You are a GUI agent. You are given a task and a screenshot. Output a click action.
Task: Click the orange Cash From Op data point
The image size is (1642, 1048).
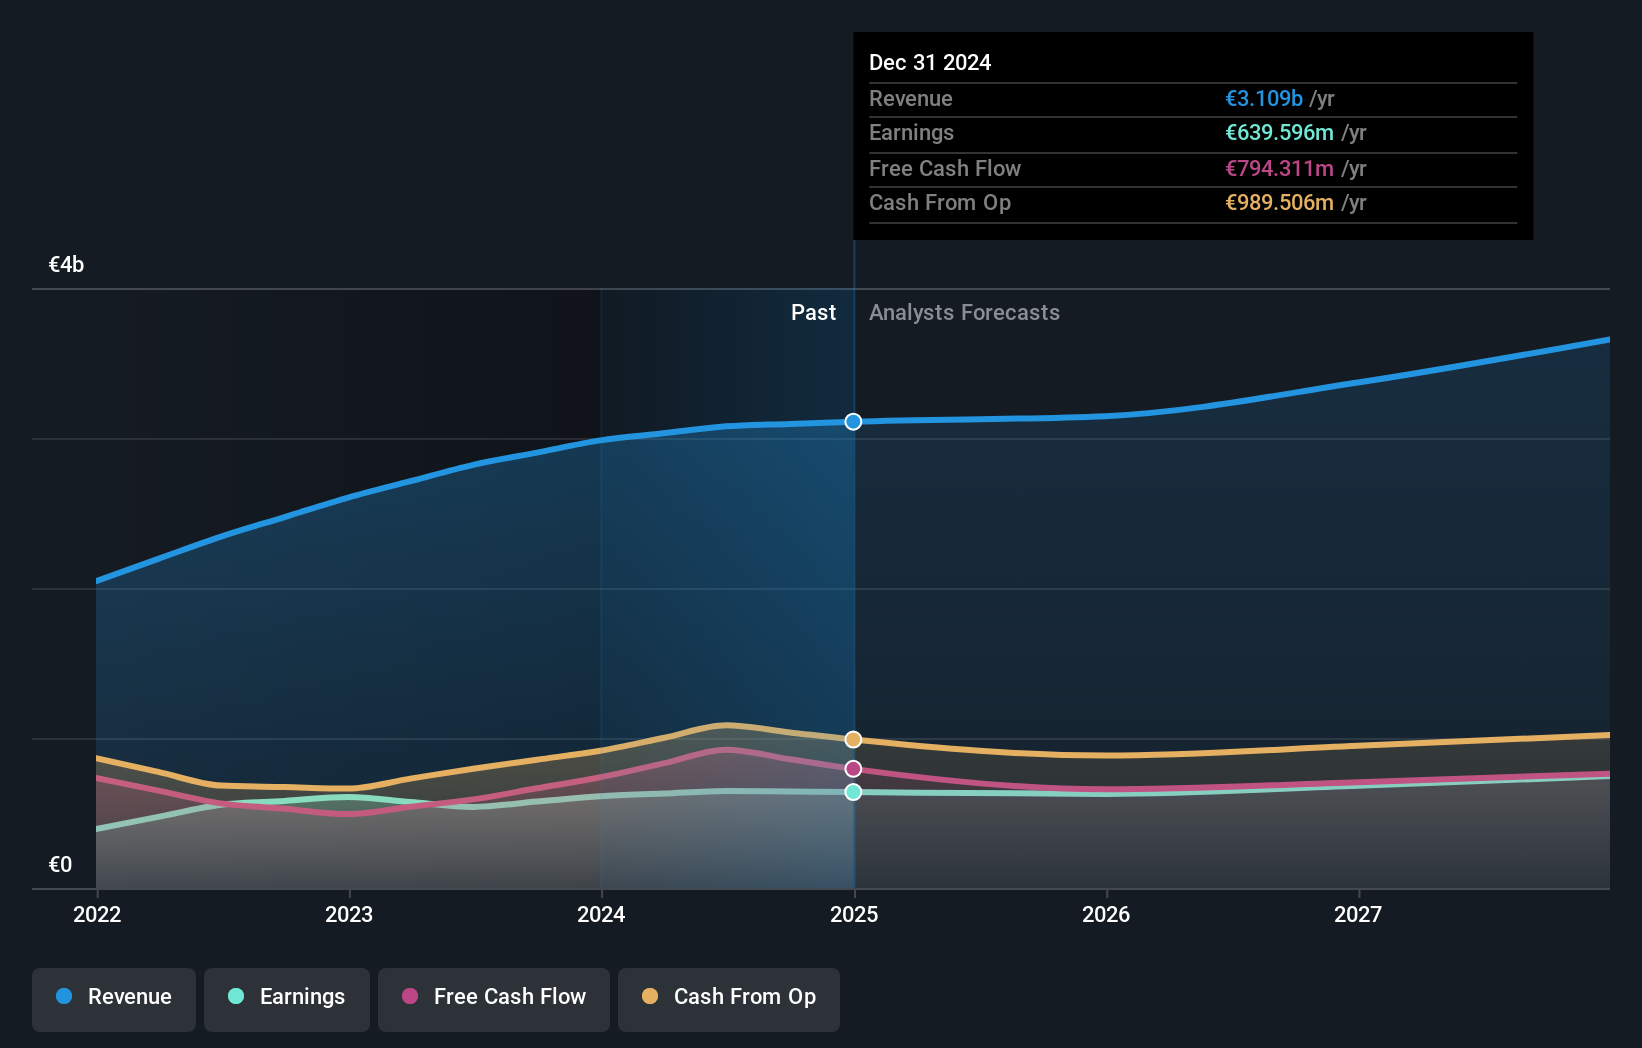(853, 740)
